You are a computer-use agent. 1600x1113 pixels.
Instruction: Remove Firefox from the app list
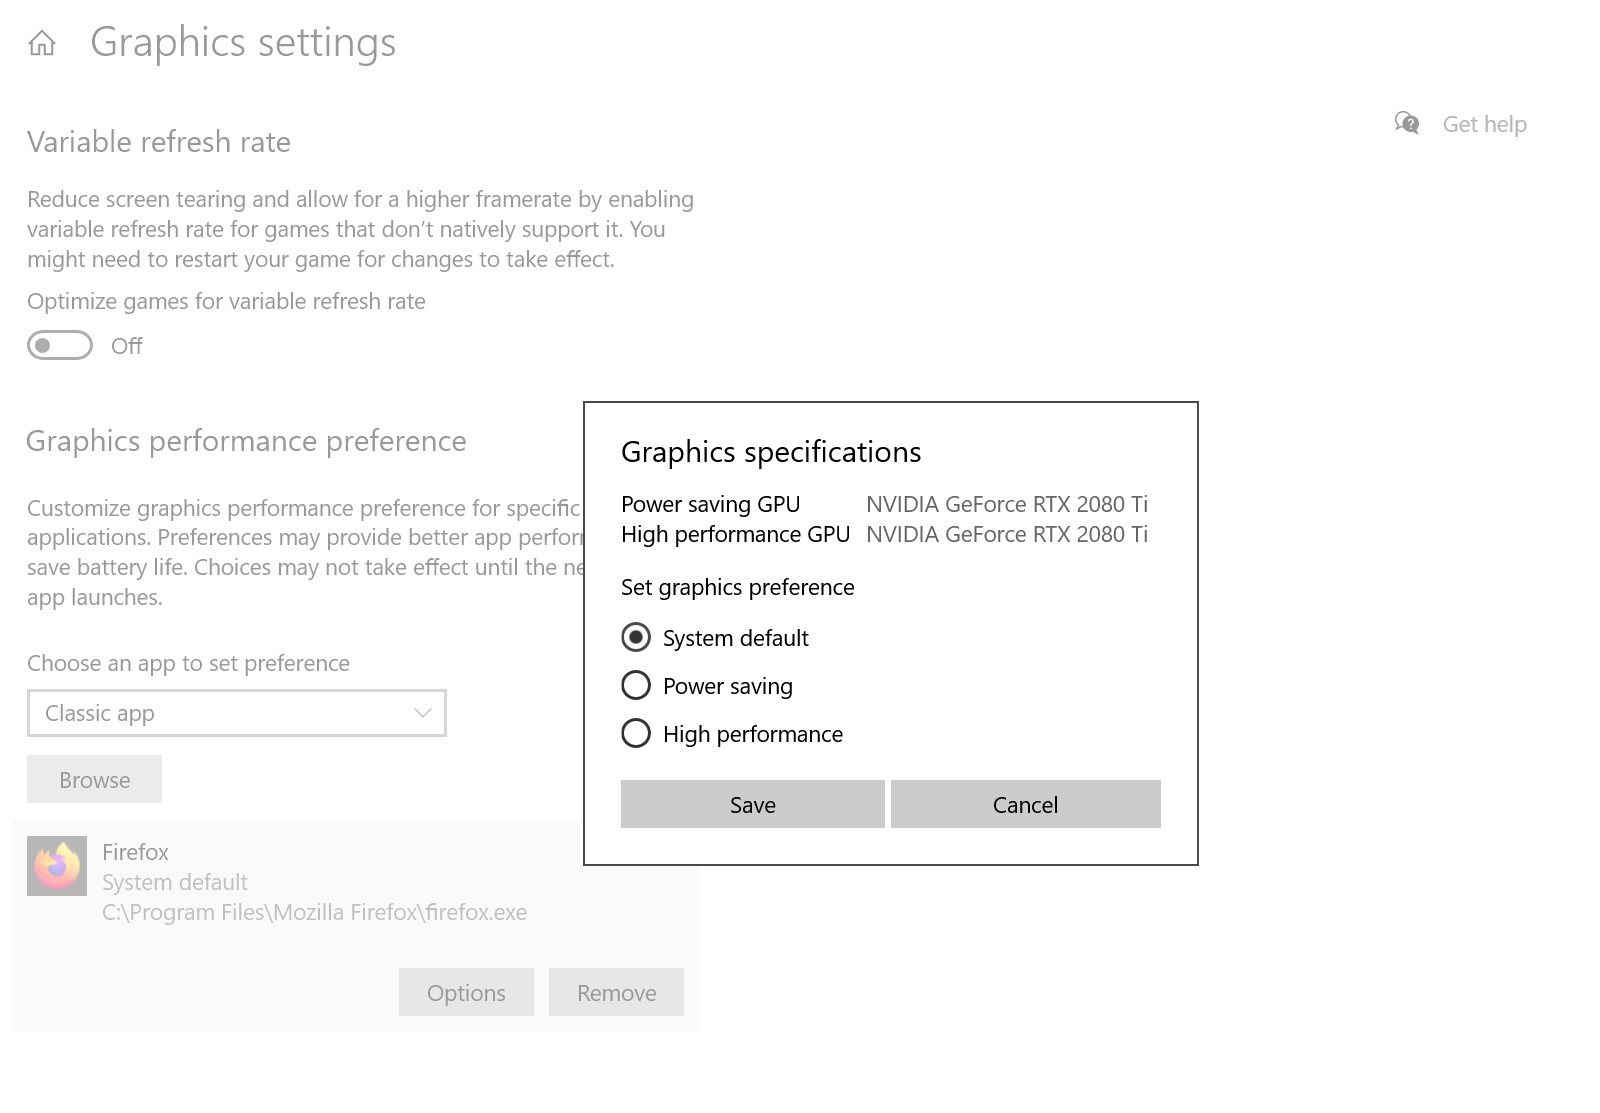pyautogui.click(x=616, y=992)
